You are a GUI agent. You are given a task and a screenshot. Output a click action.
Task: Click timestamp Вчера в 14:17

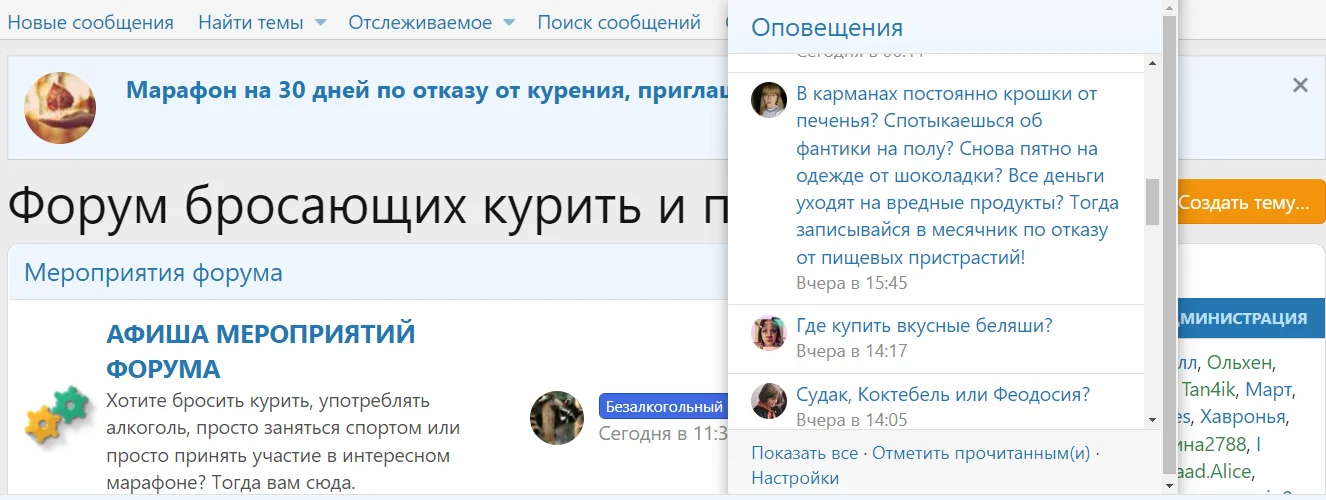[852, 351]
